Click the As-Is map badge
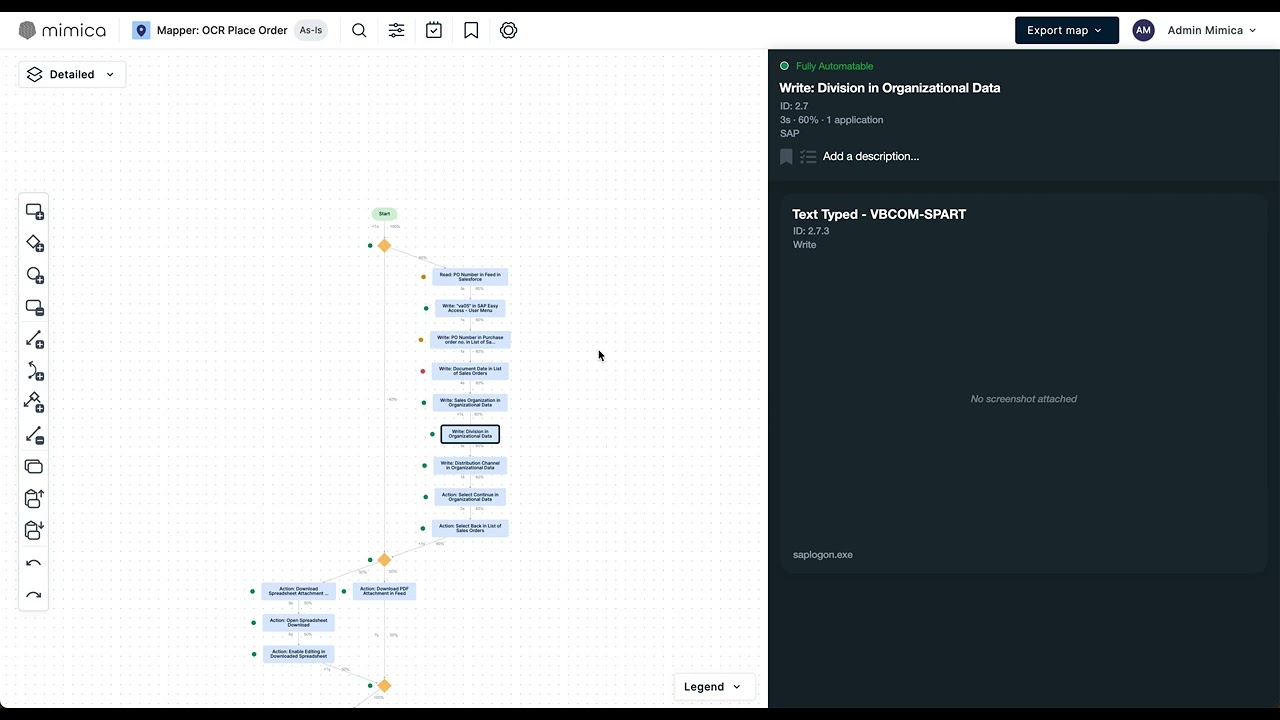 pyautogui.click(x=311, y=30)
